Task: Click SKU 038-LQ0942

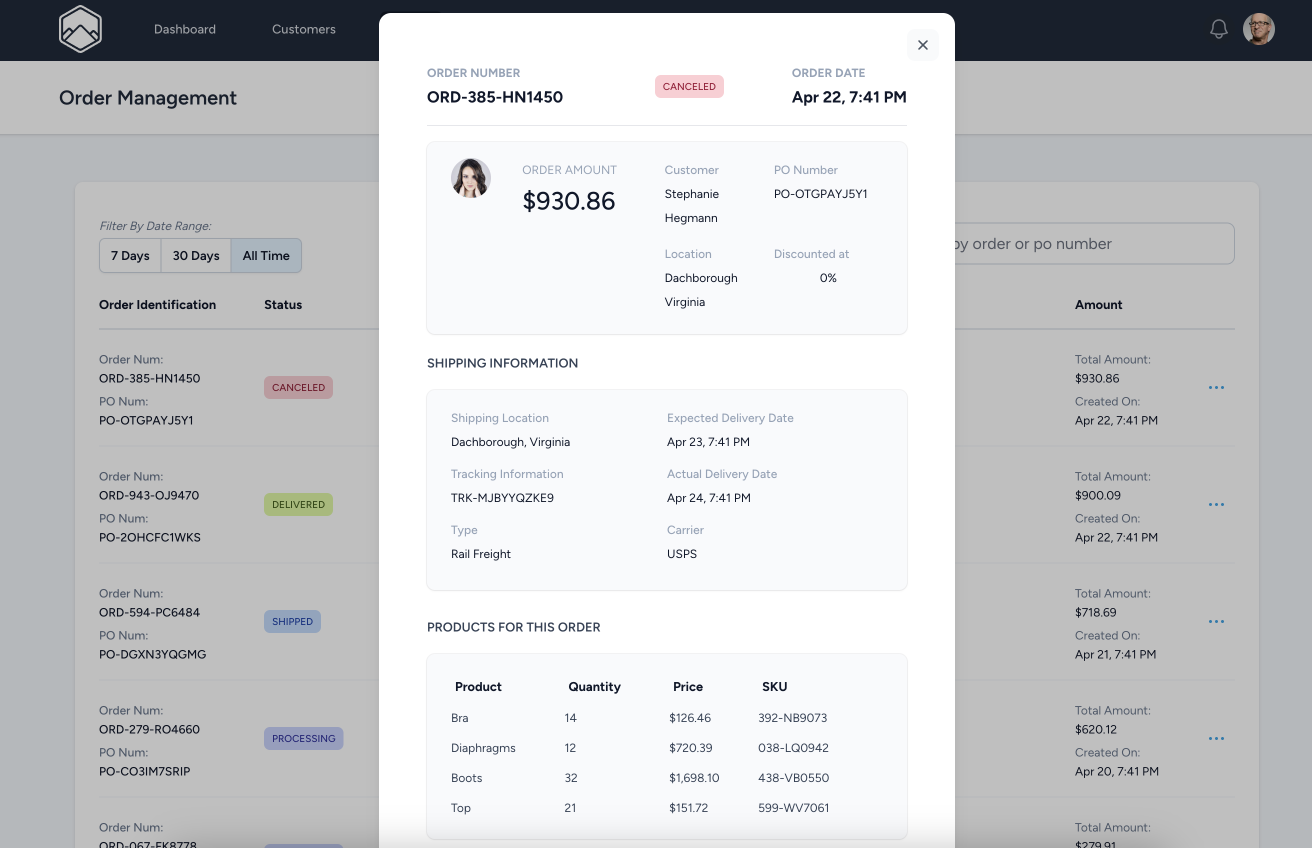Action: [794, 748]
